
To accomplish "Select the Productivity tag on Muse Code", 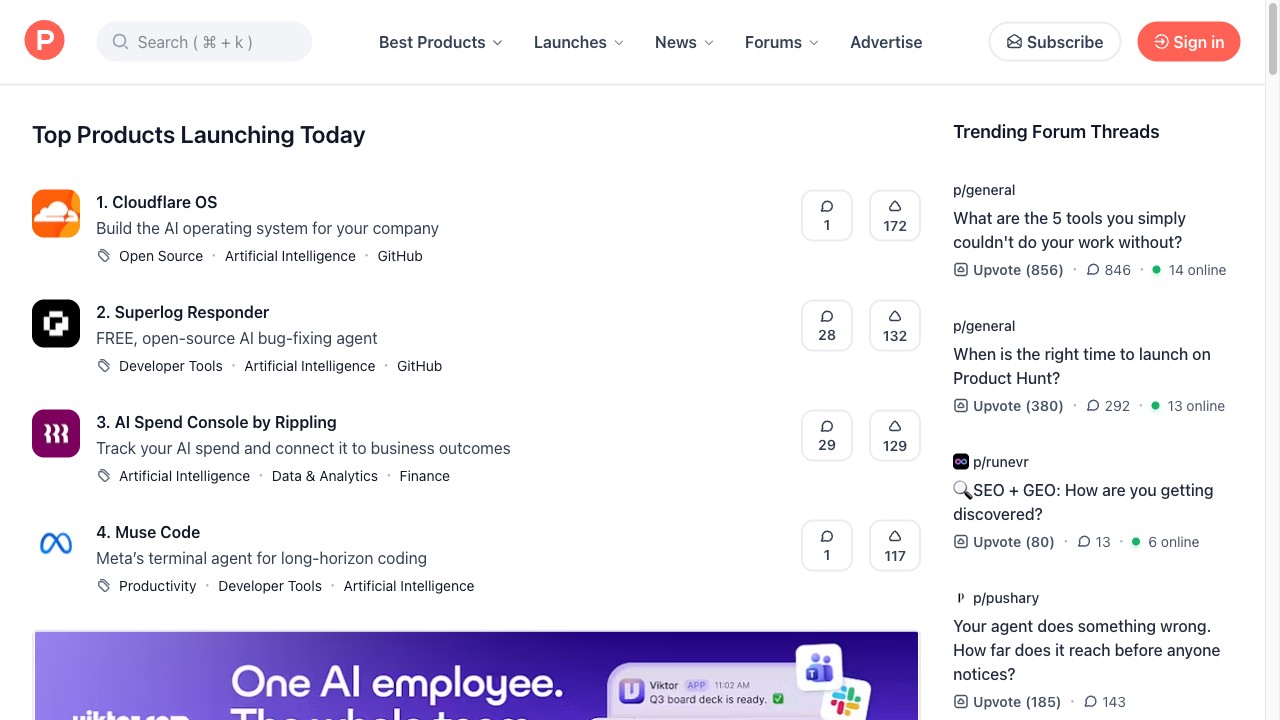I will point(158,586).
